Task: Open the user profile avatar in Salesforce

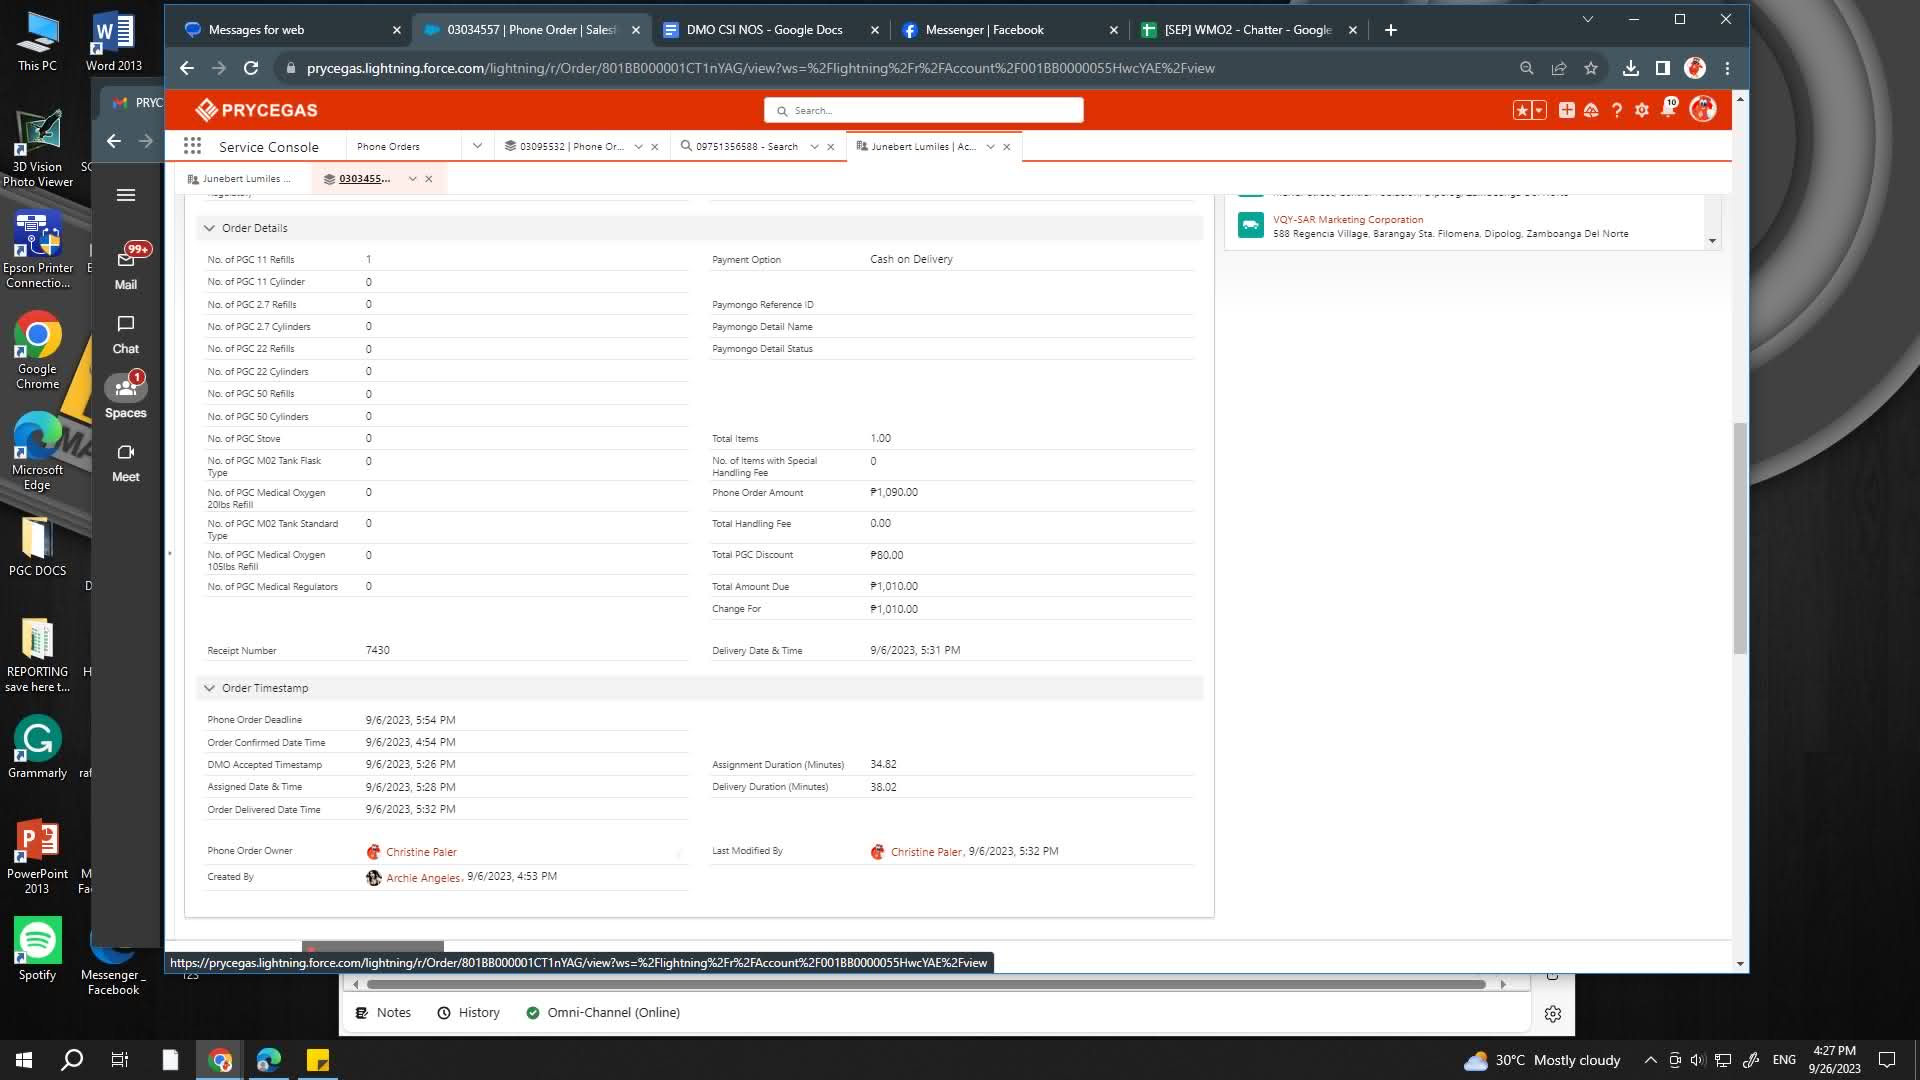Action: pyautogui.click(x=1702, y=109)
